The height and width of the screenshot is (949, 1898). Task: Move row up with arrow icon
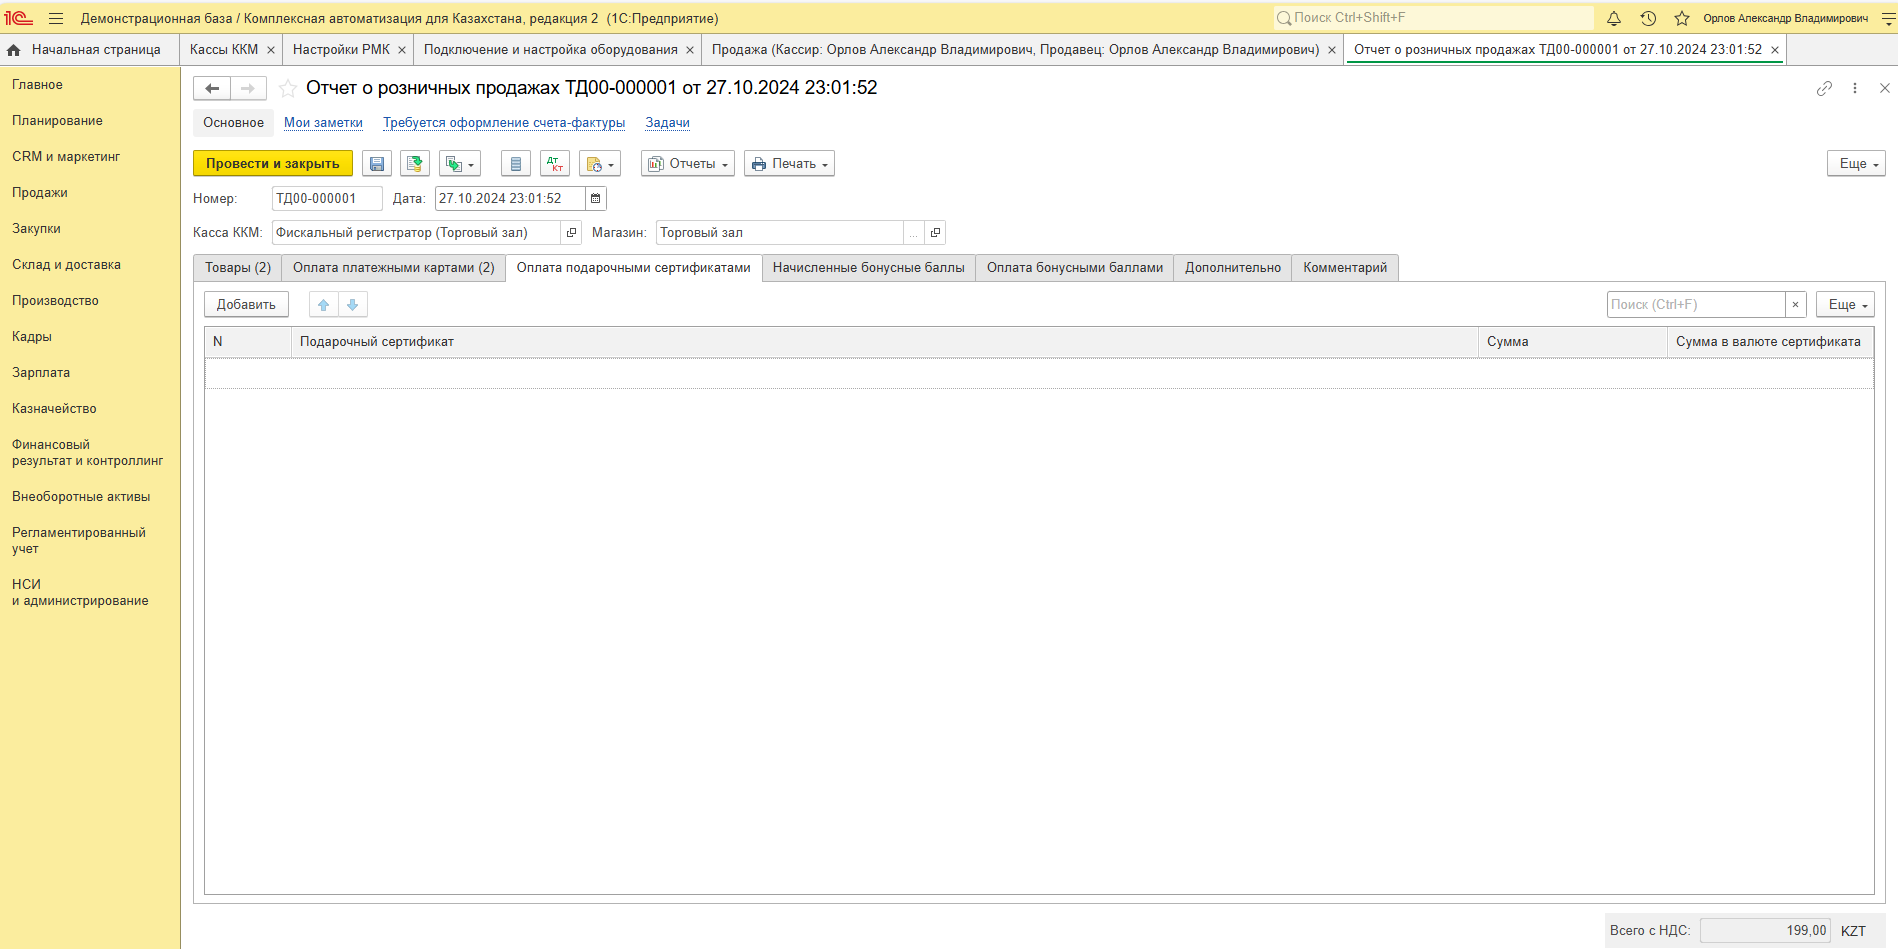pos(323,305)
